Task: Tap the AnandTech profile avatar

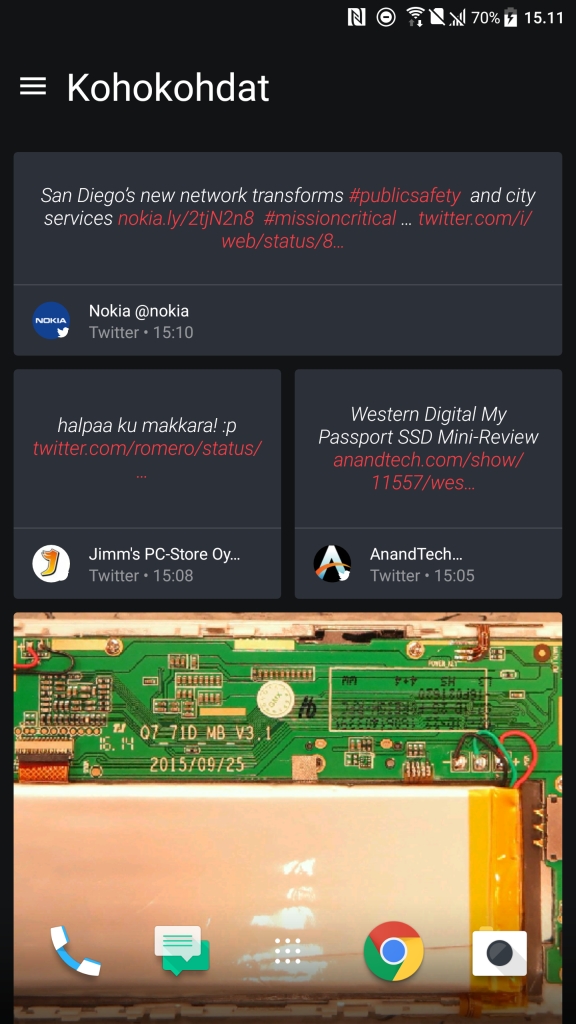Action: pyautogui.click(x=332, y=564)
